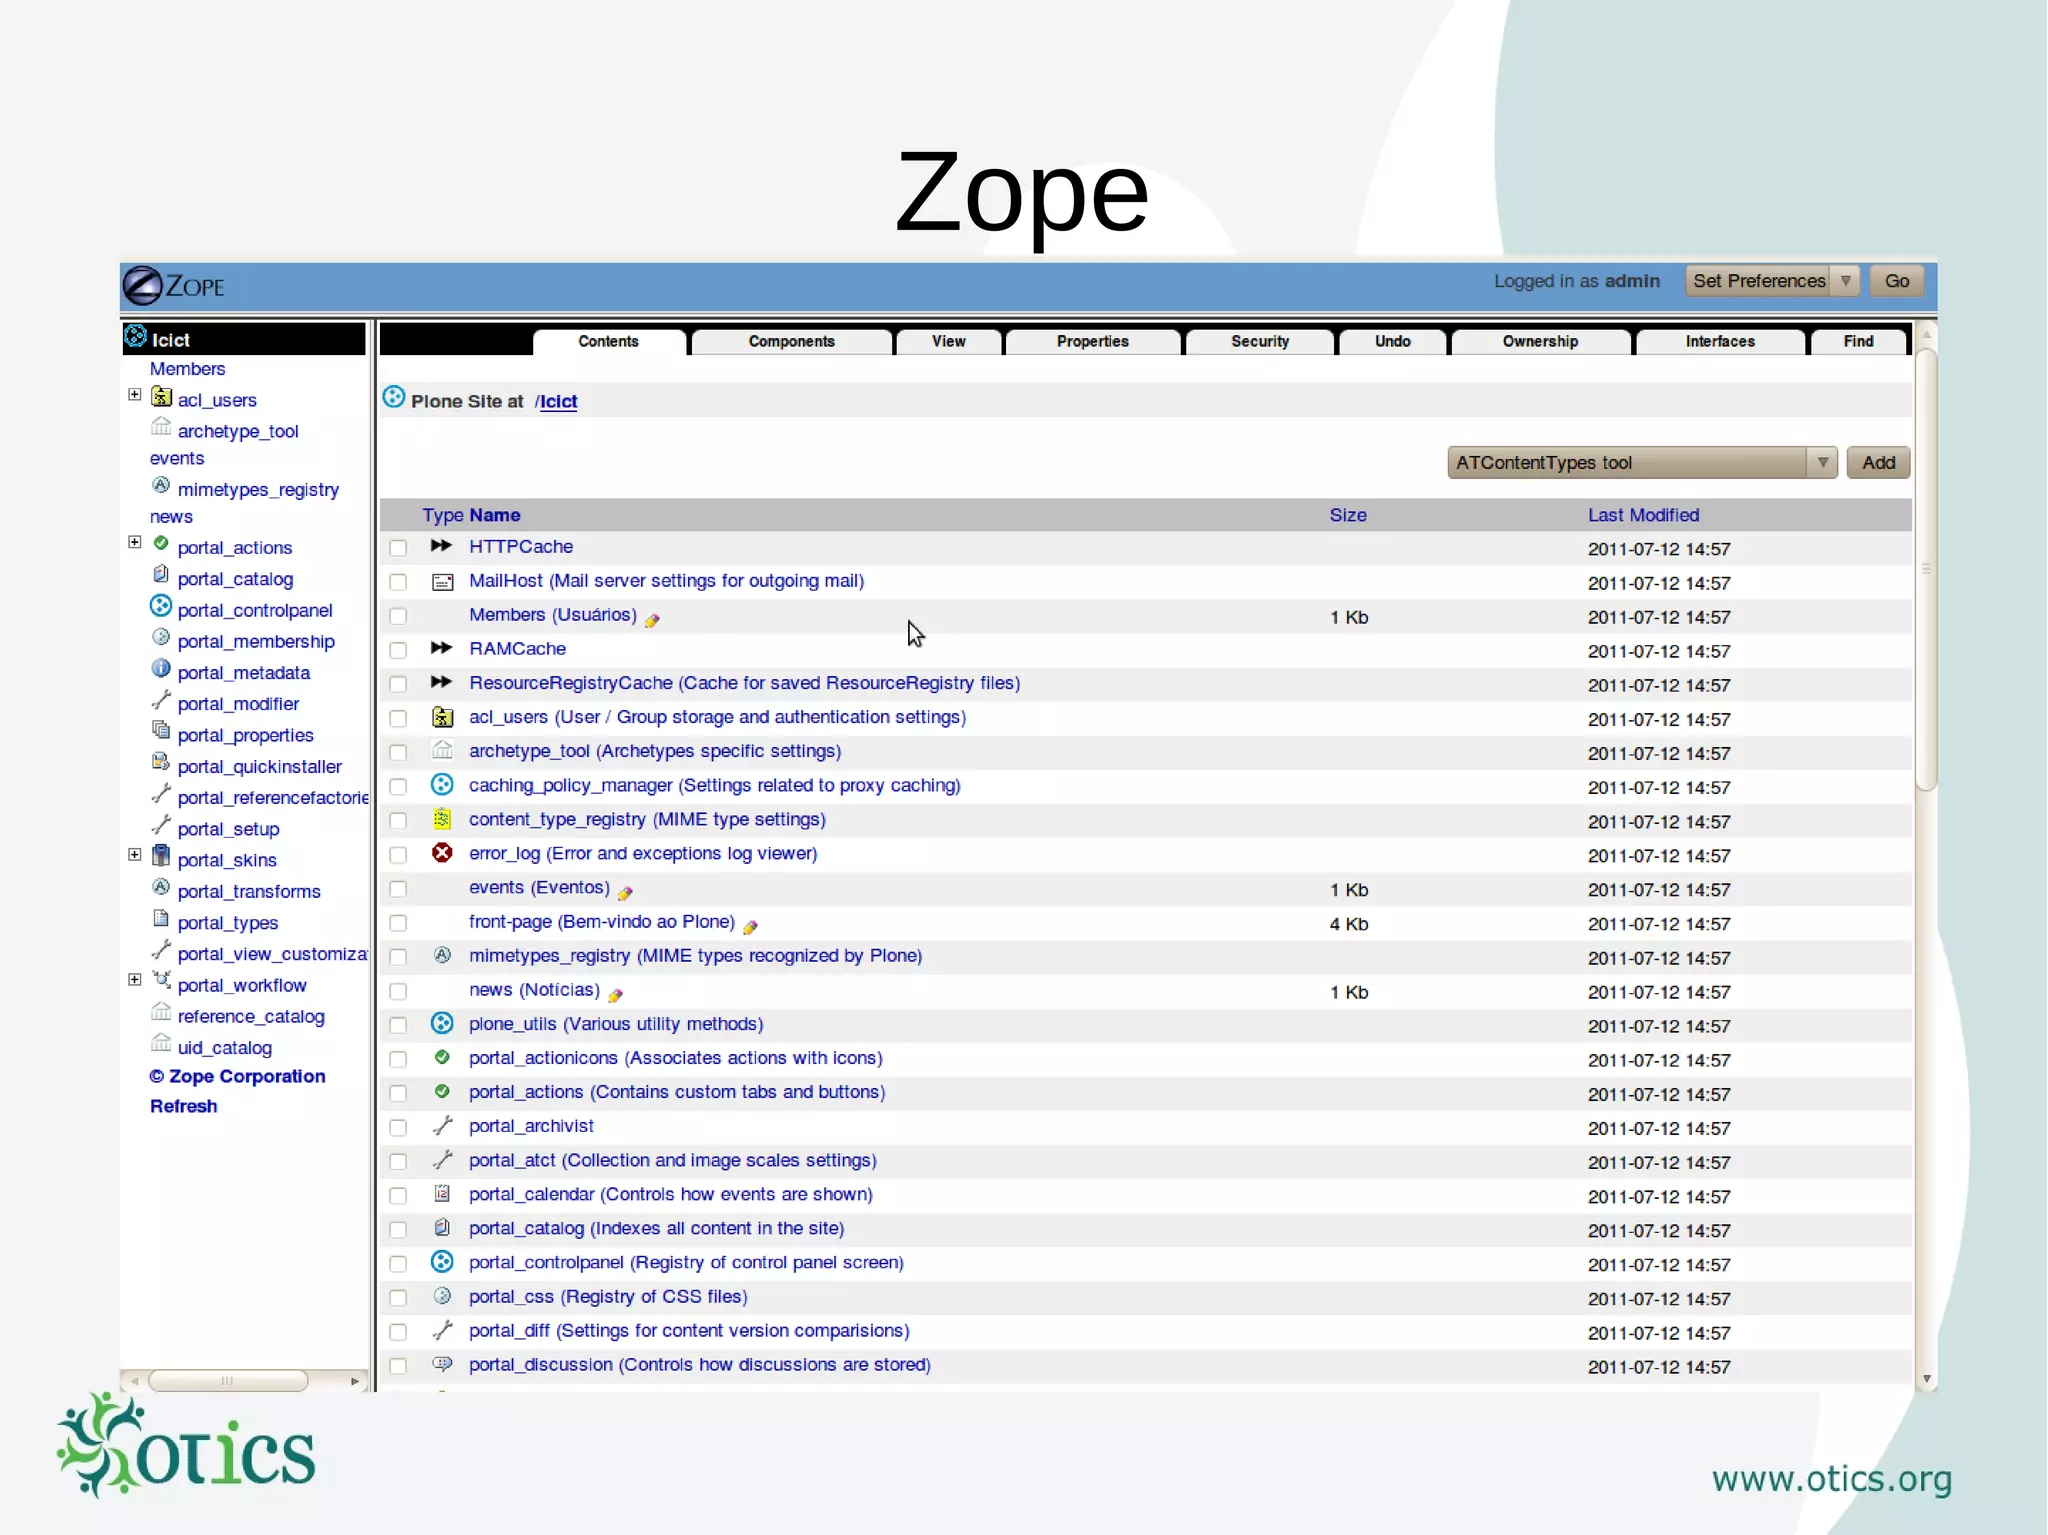Screen dimensions: 2048x1535
Task: Open the Interfaces tab
Action: pos(1719,342)
